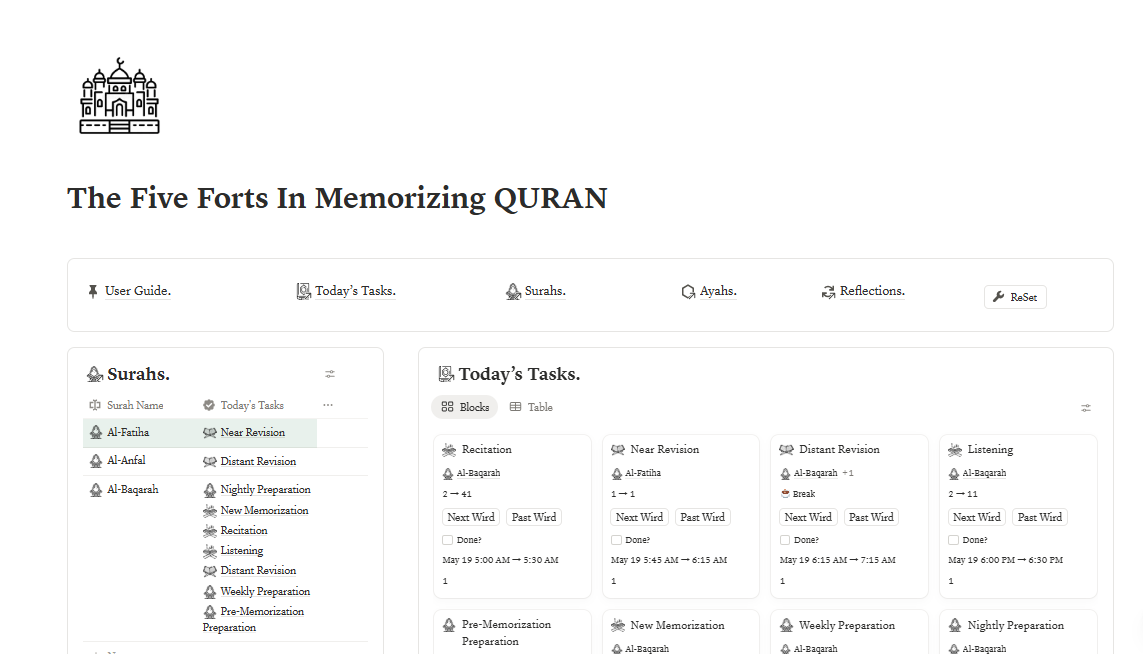1143x654 pixels.
Task: Open the Surahs navigation link
Action: coord(545,291)
